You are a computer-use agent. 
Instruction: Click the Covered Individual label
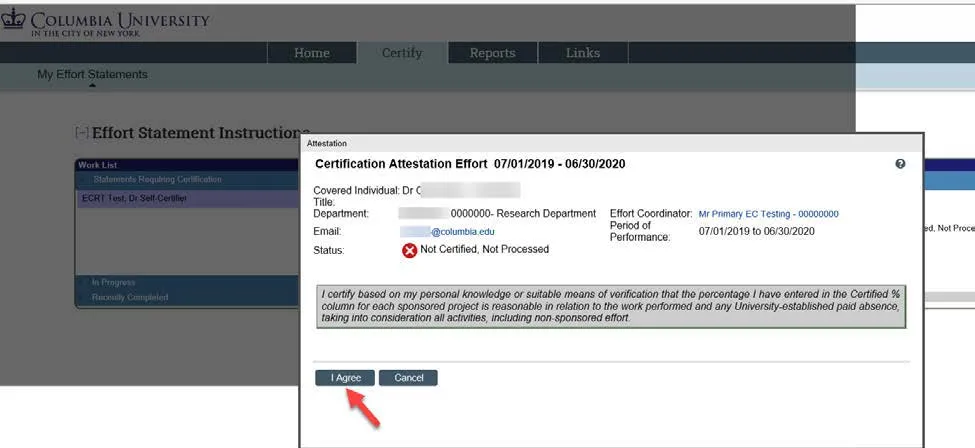pyautogui.click(x=356, y=190)
